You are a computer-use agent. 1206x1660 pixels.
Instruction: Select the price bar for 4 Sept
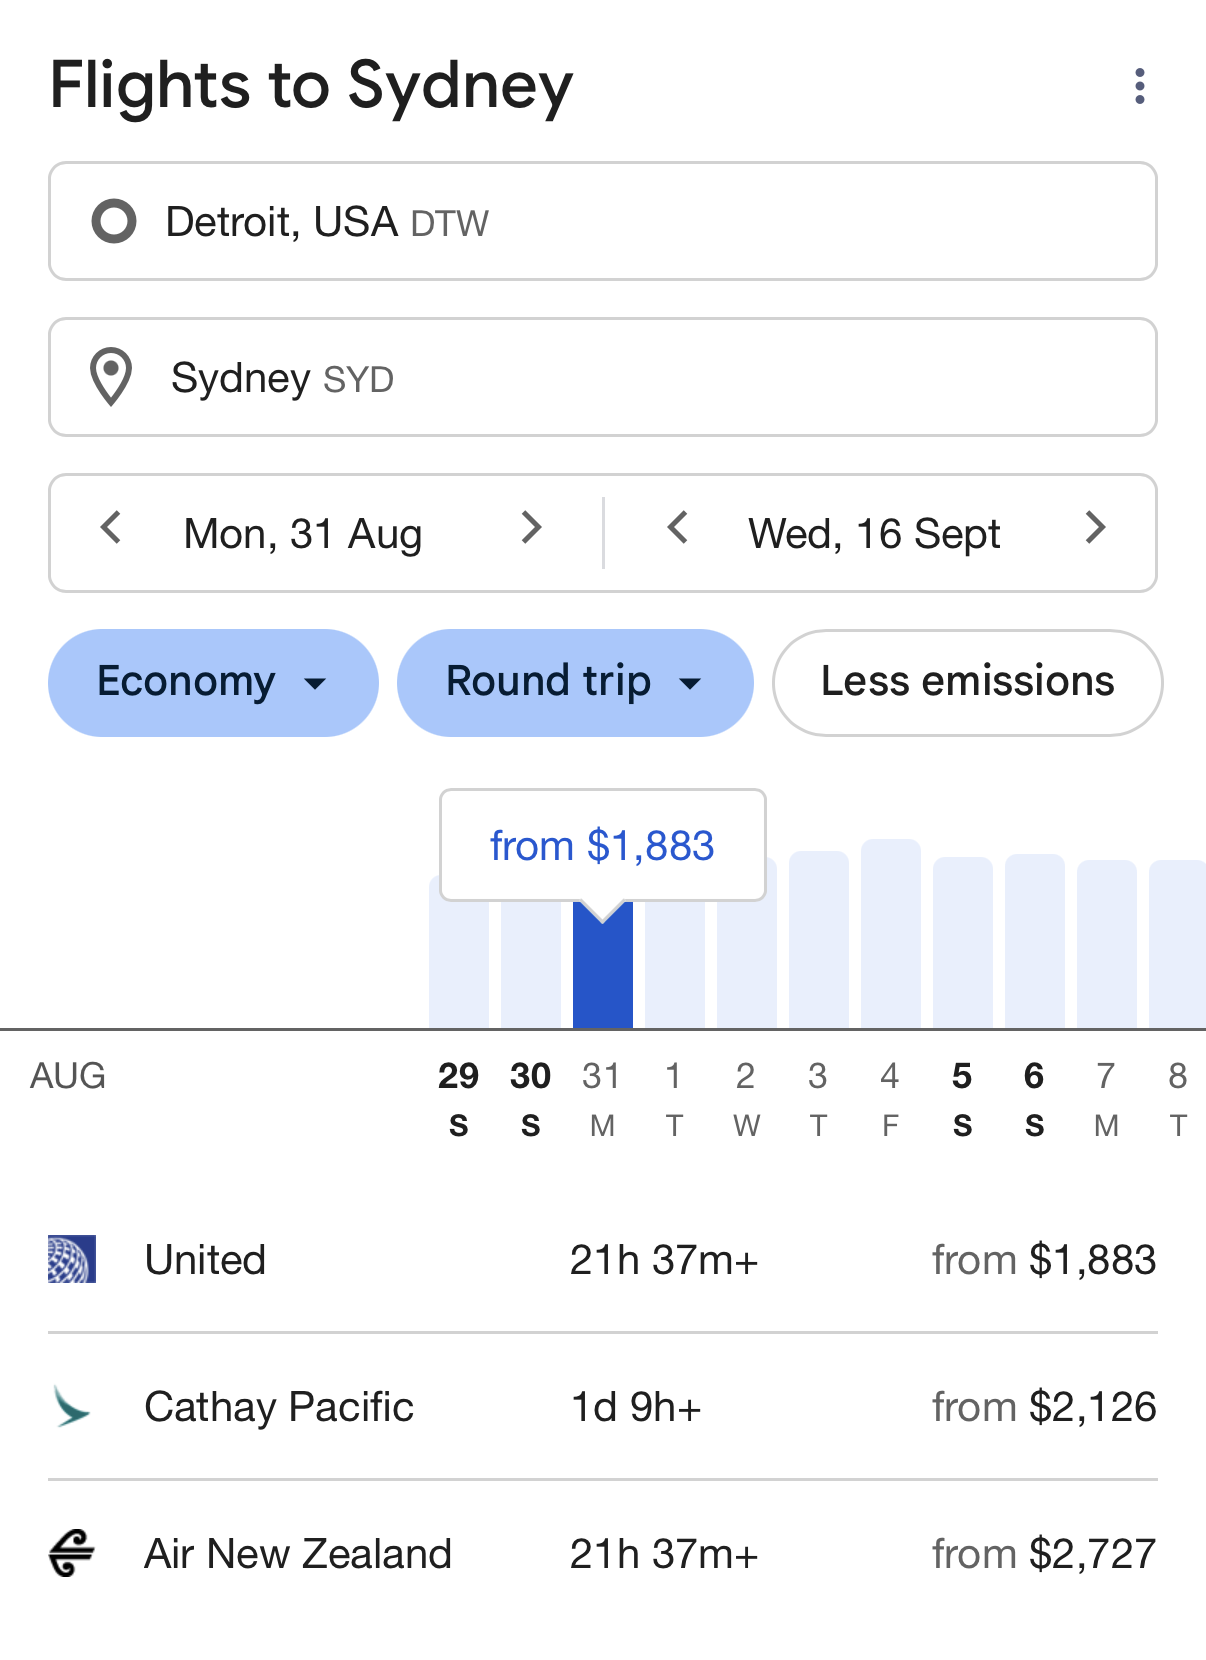click(x=890, y=934)
